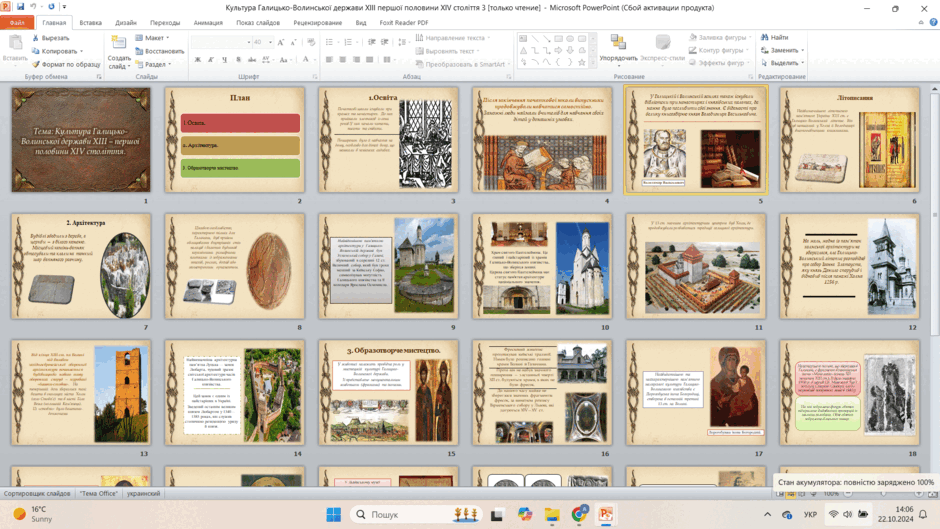Click the Упорядочить arrange icon
This screenshot has height=529, width=940.
(618, 43)
